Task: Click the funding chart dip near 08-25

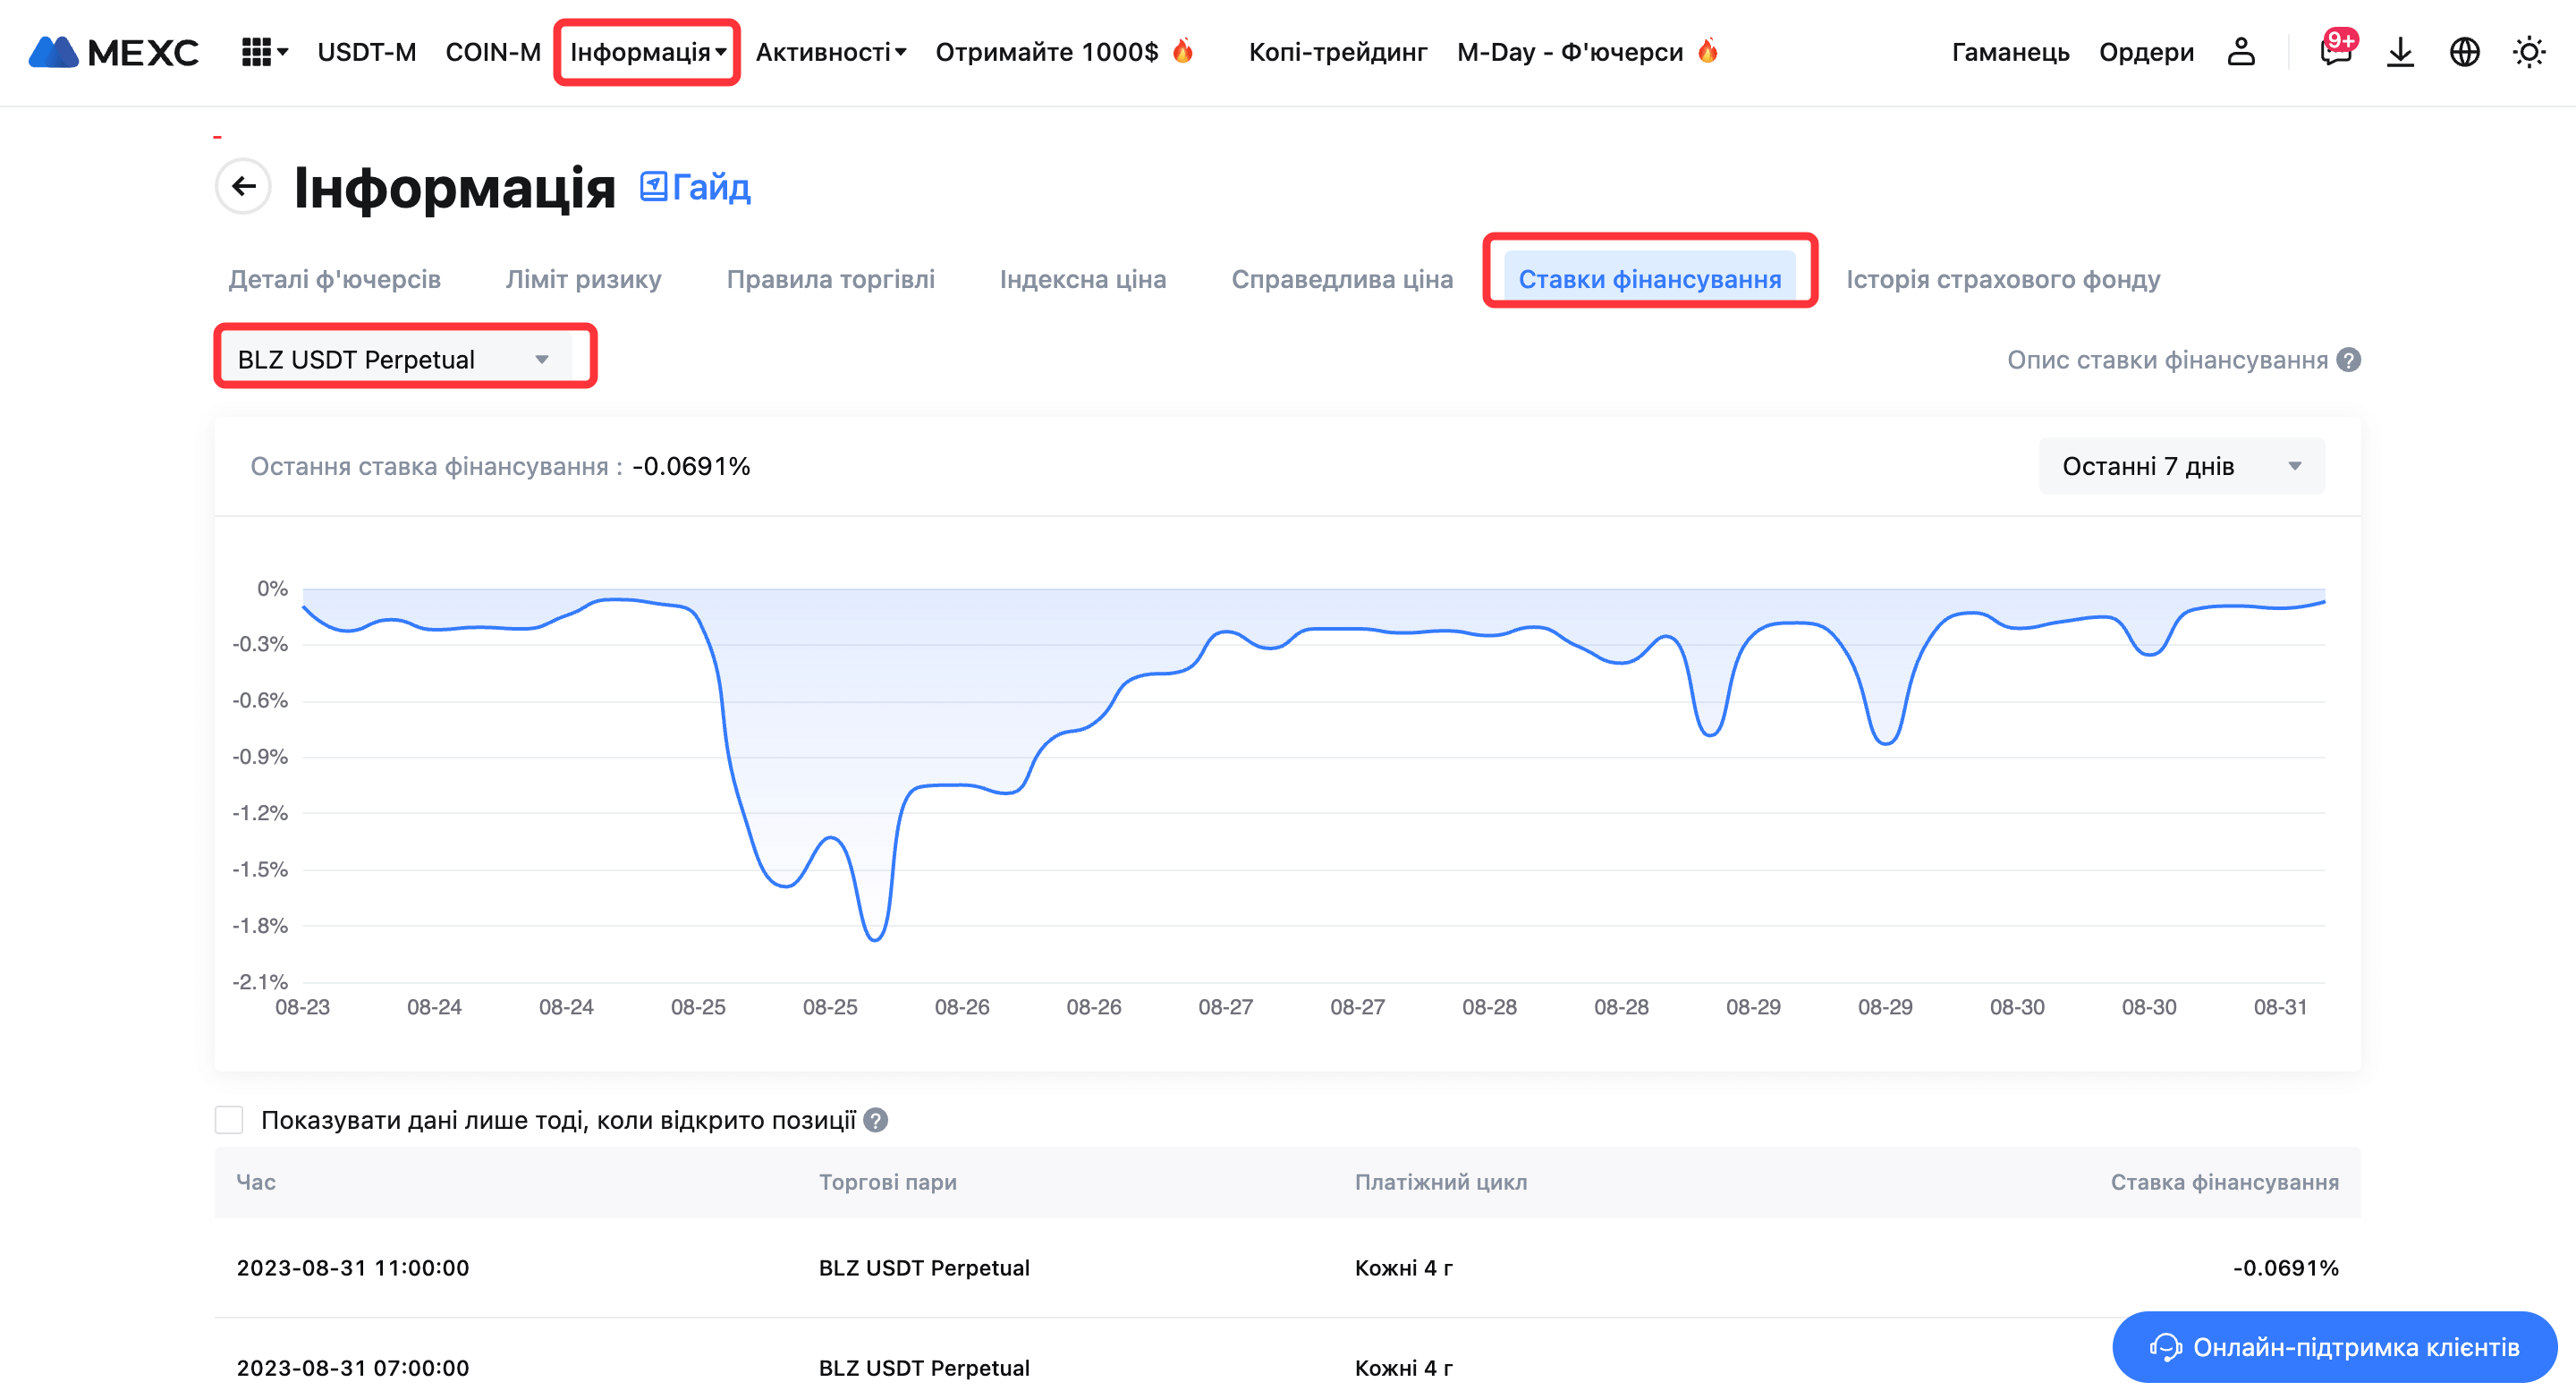Action: [x=875, y=937]
